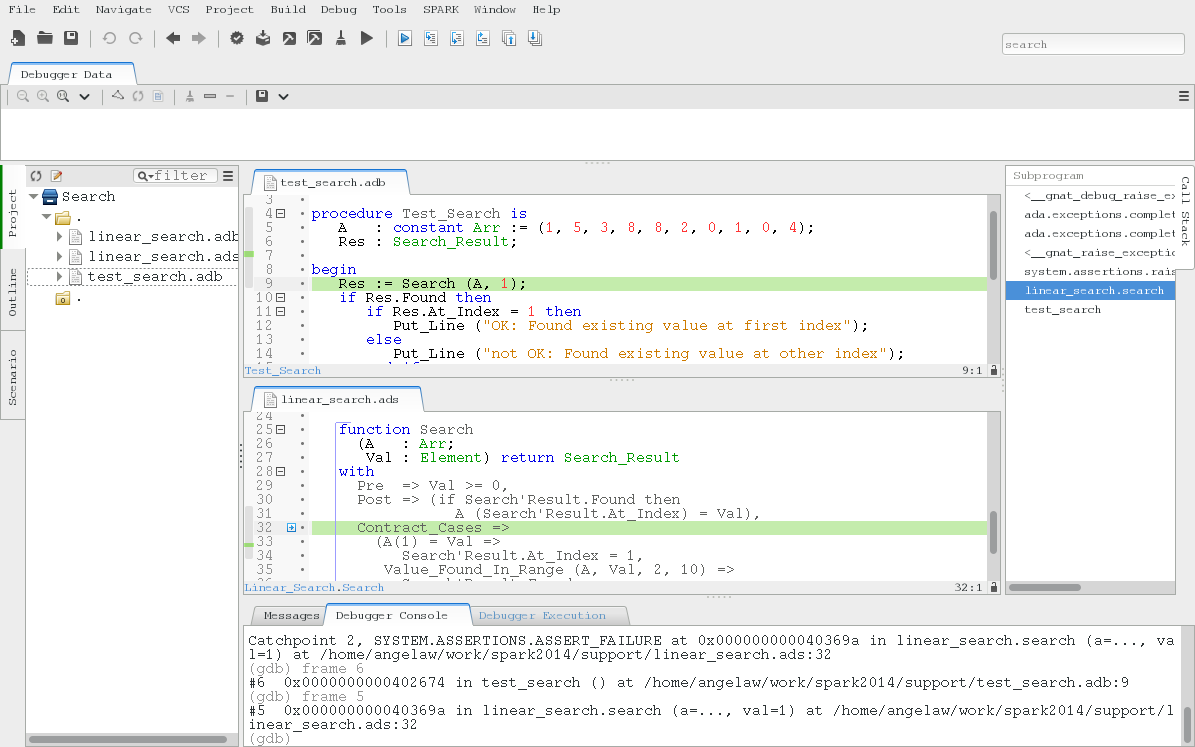Run main with the black play icon

point(367,38)
